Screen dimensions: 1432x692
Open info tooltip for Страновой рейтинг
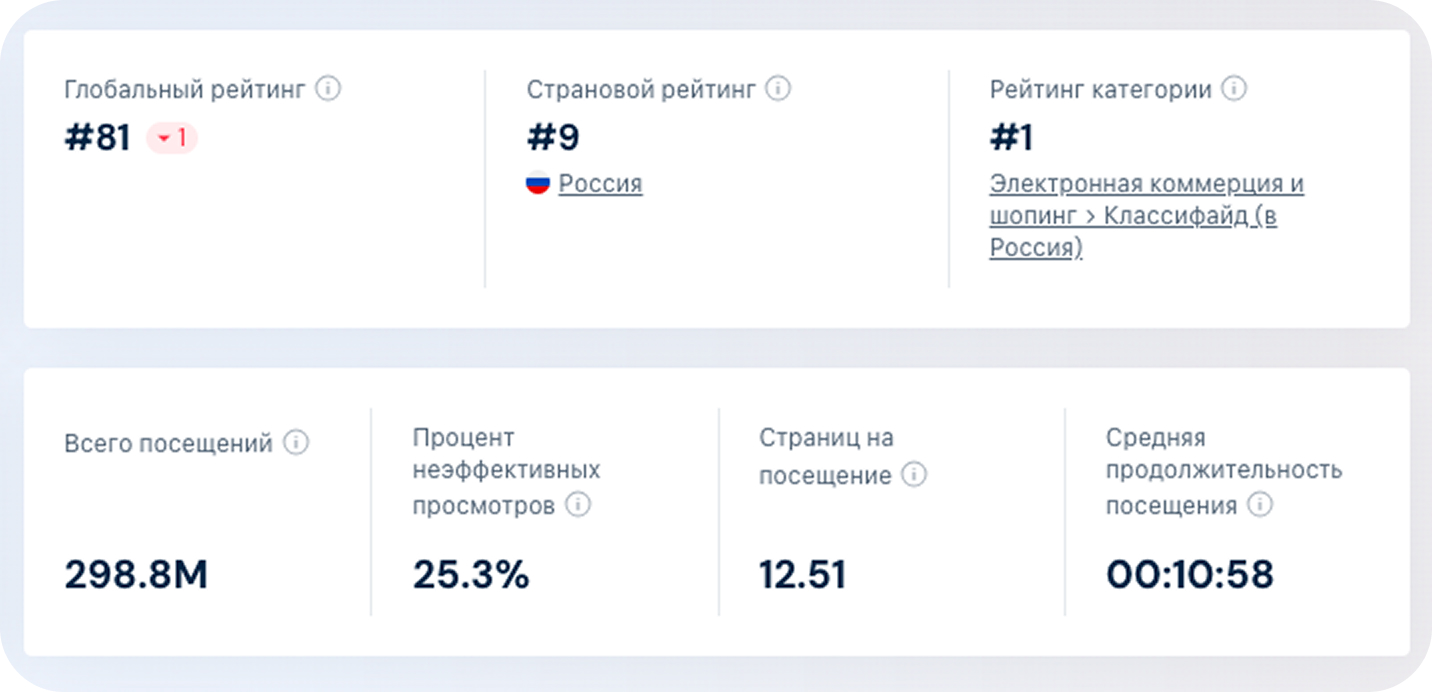click(x=778, y=89)
